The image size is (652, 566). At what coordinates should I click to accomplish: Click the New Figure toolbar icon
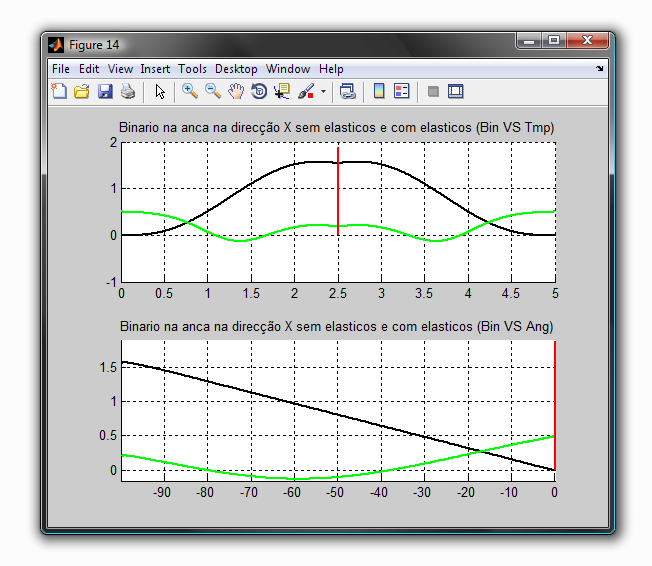59,92
